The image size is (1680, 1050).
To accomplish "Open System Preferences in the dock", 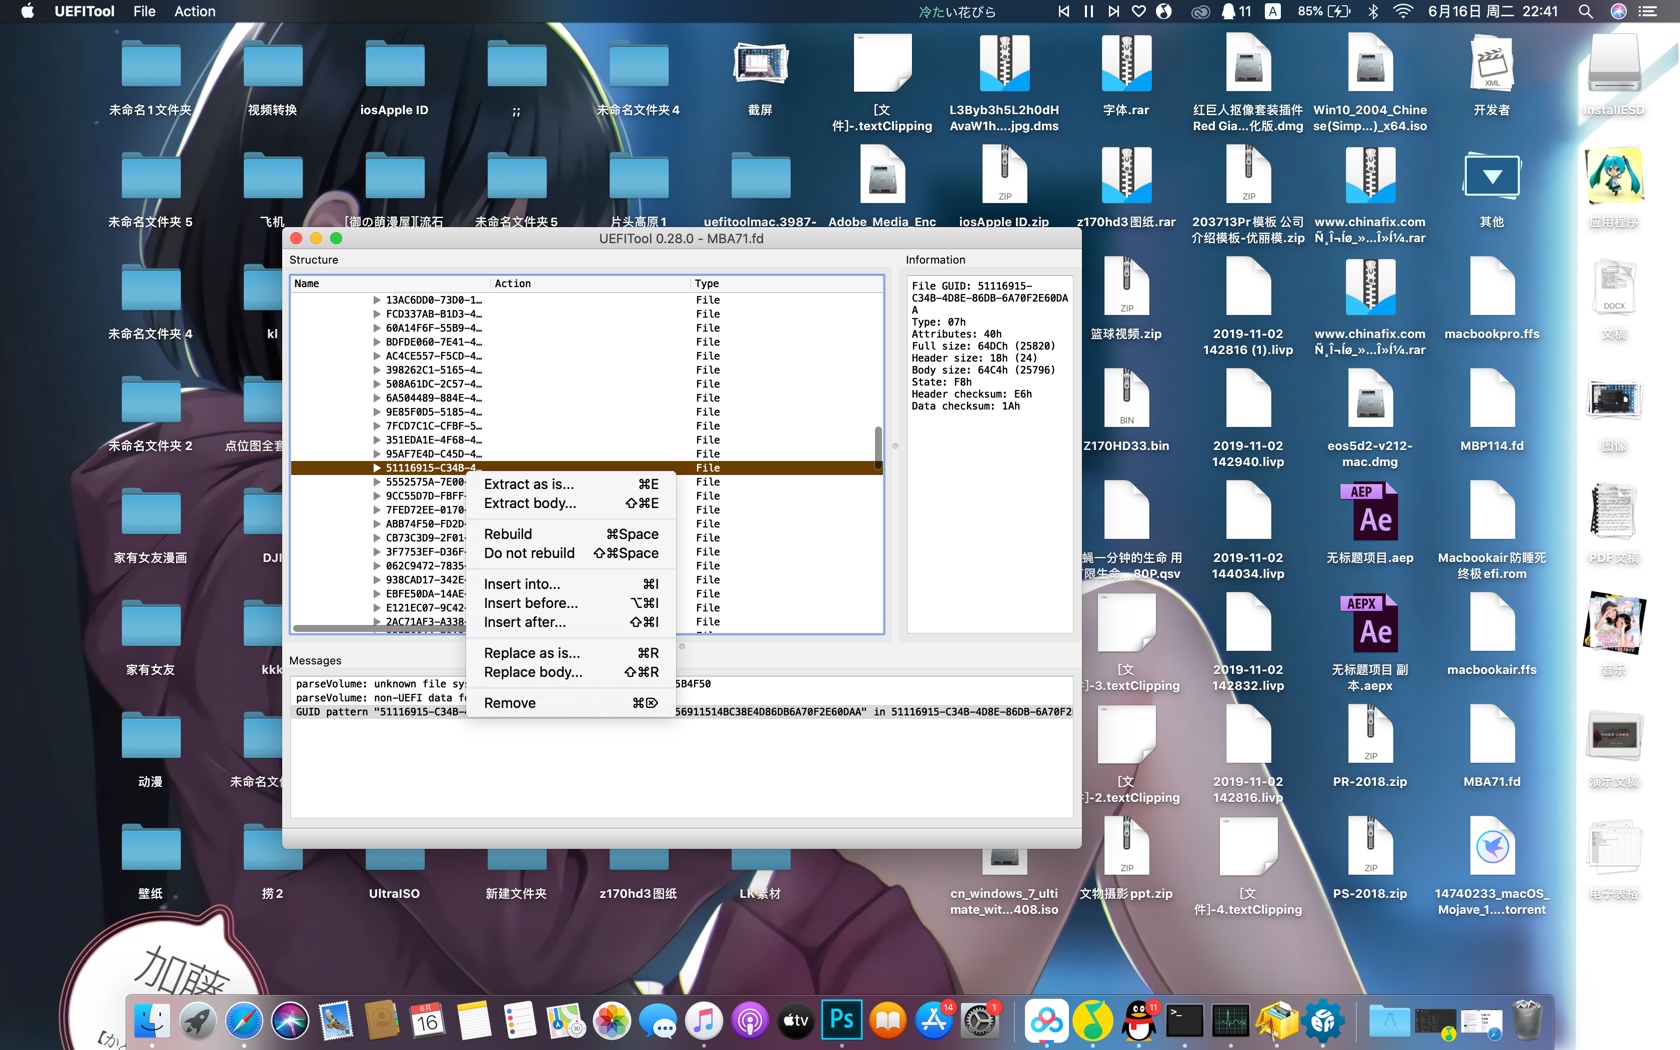I will click(x=980, y=1021).
